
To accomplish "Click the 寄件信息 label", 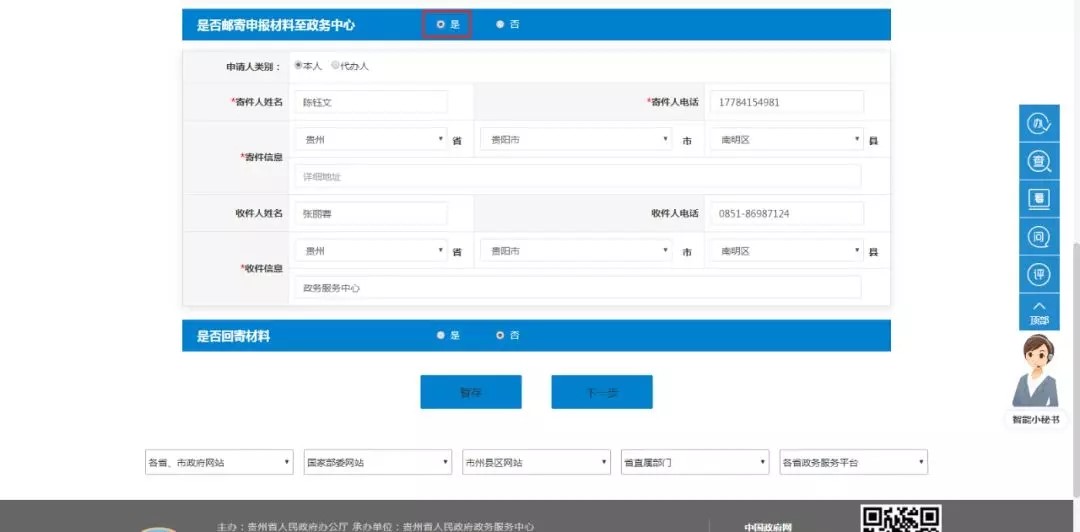I will tap(262, 157).
